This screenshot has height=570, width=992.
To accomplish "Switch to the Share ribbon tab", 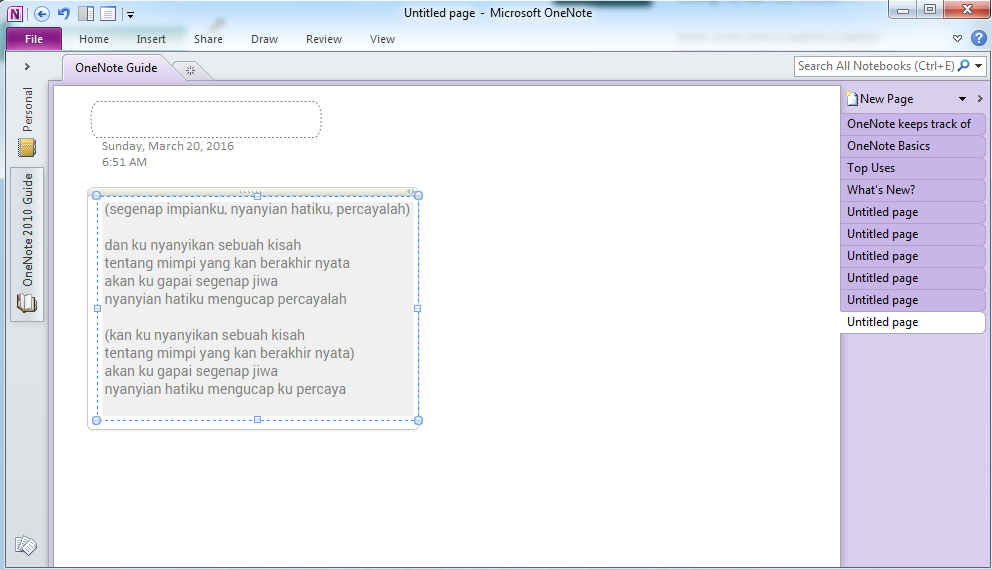I will click(208, 39).
